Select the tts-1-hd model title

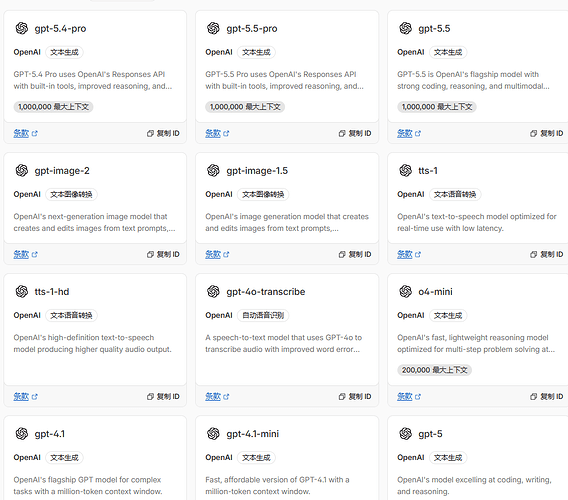(x=52, y=292)
